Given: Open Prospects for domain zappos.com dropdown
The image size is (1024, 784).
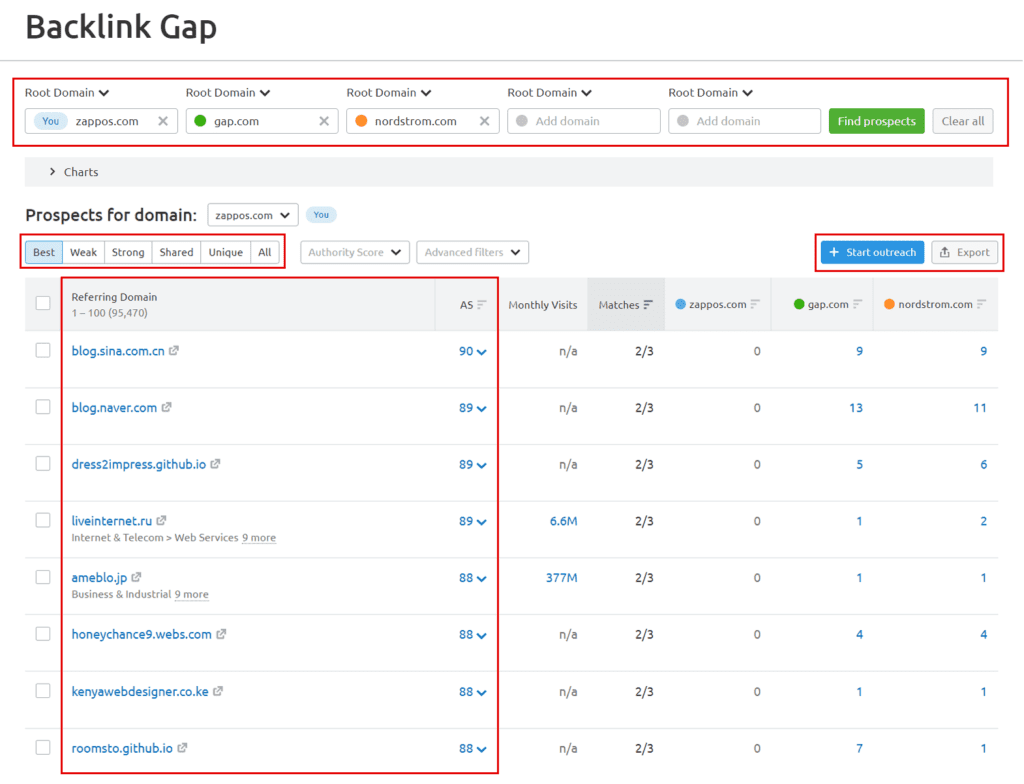Looking at the screenshot, I should pyautogui.click(x=253, y=215).
